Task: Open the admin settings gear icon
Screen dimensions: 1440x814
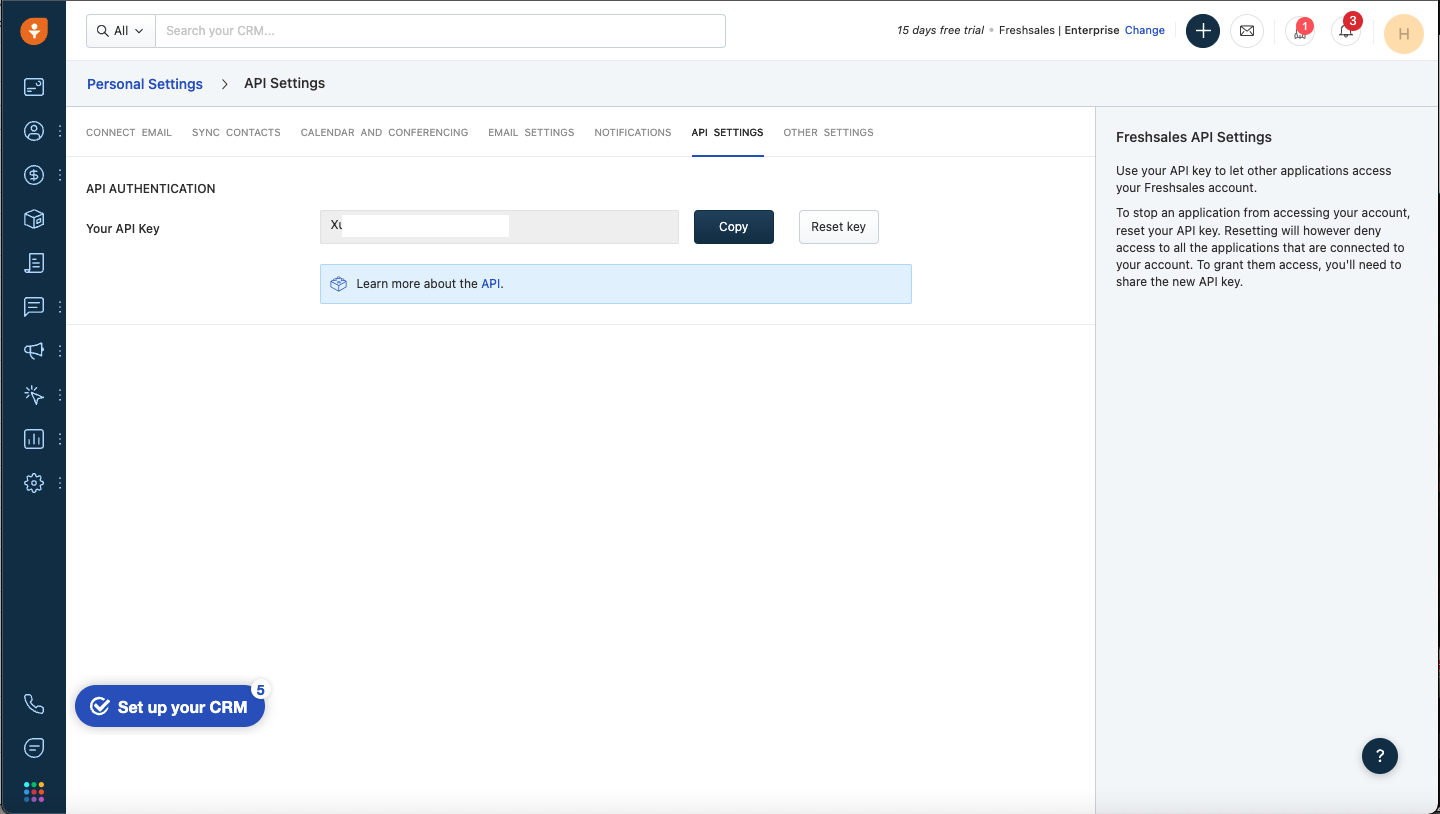Action: click(x=34, y=483)
